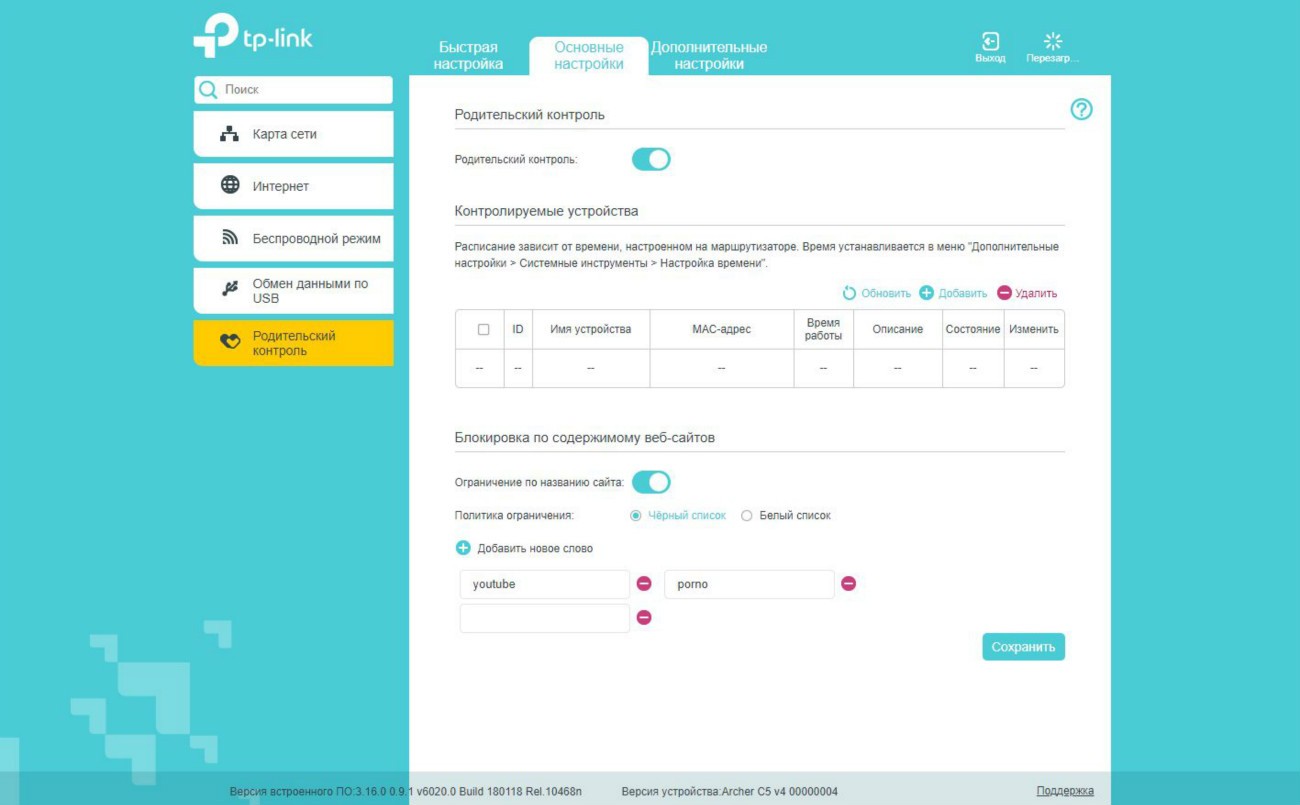Remove the youtube keyword with minus icon
Viewport: 1300px width, 805px height.
pyautogui.click(x=644, y=584)
